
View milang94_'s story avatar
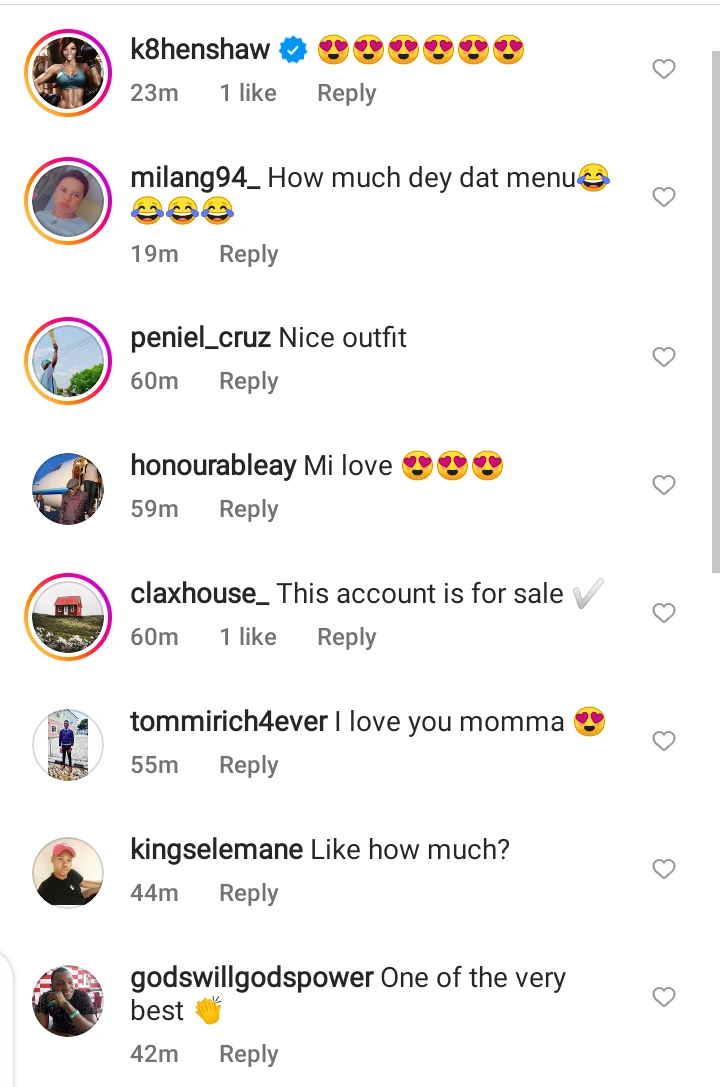[x=68, y=198]
